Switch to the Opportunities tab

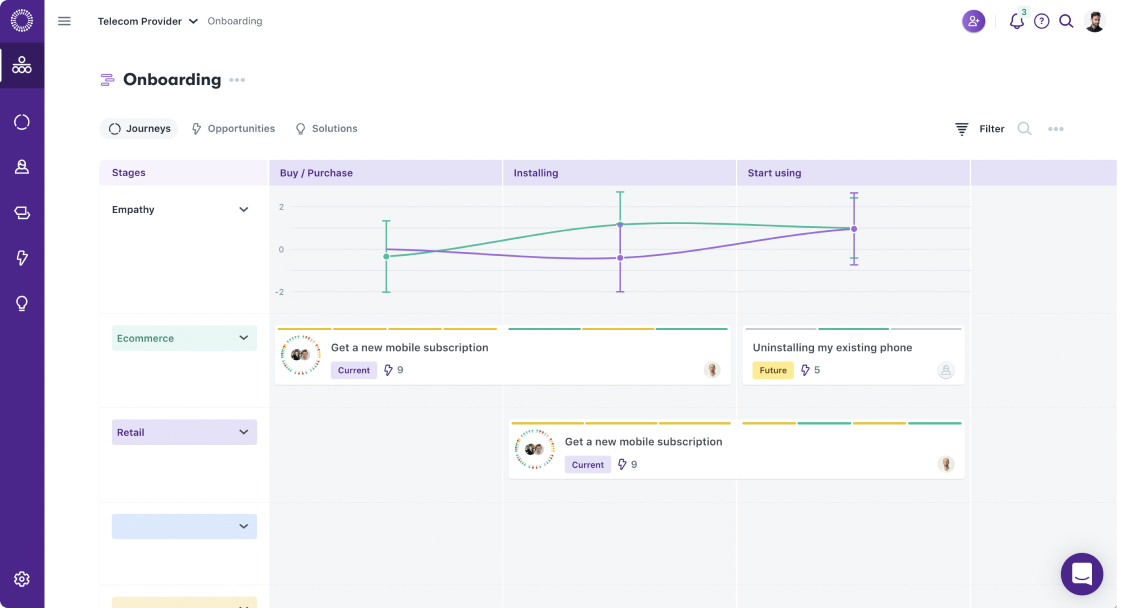(x=233, y=129)
